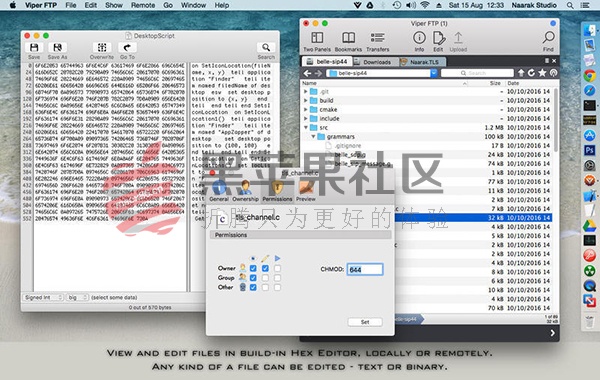
Task: Open the Signed Int type dropdown
Action: coord(43,297)
